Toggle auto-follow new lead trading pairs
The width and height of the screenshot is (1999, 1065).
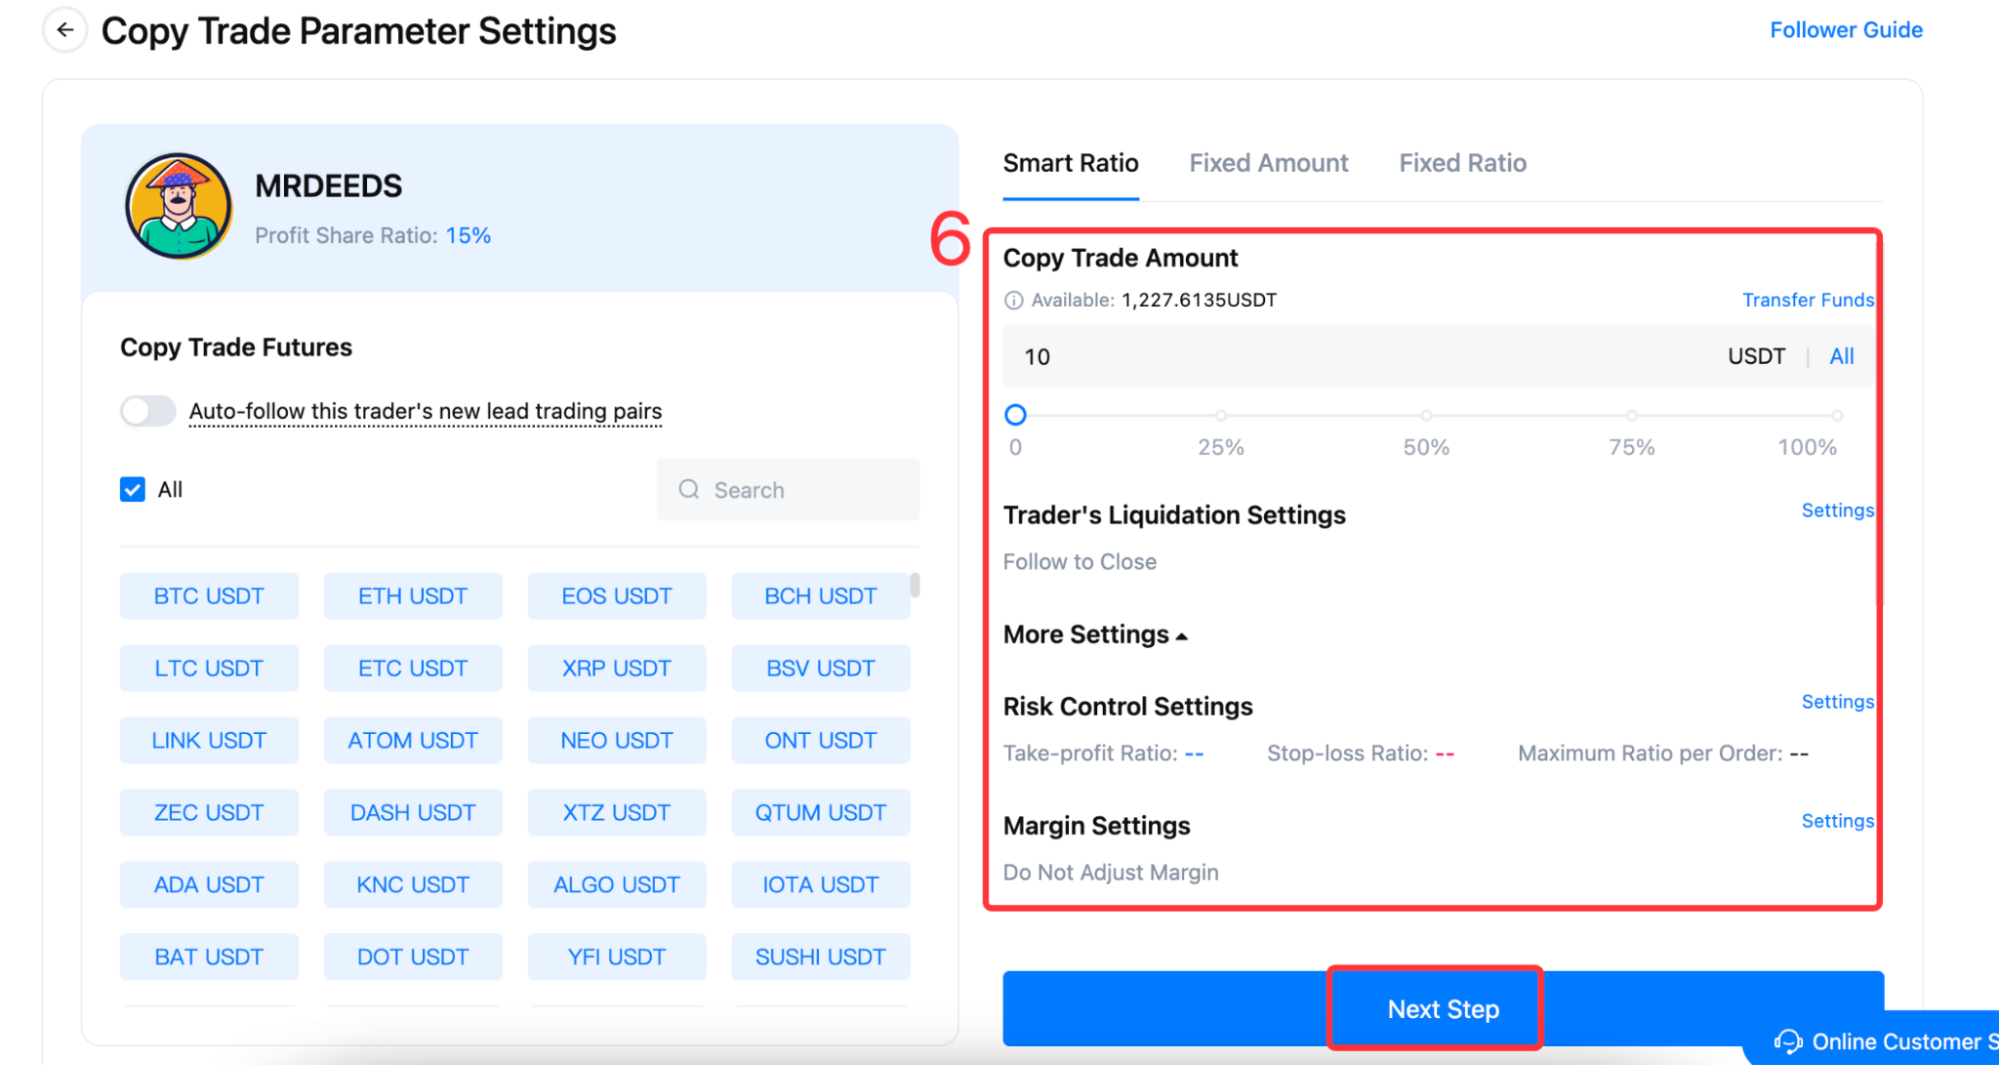tap(148, 411)
